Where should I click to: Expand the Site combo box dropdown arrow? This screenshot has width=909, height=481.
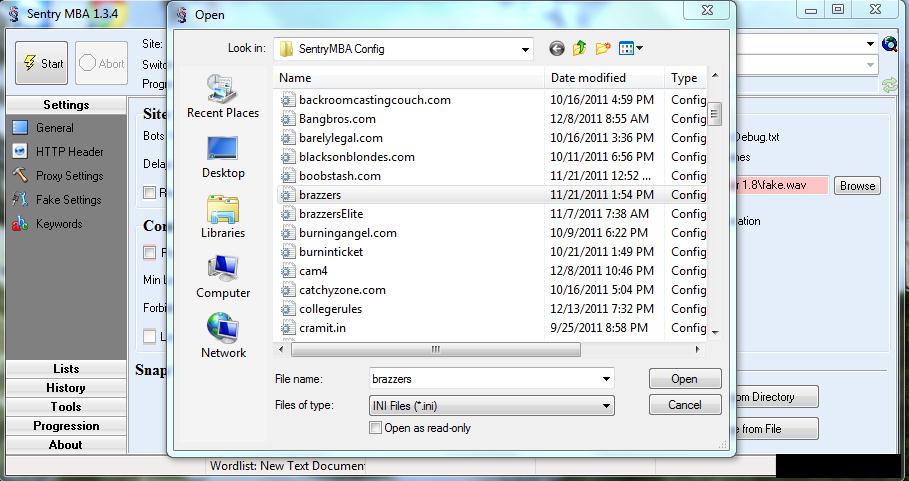point(870,44)
